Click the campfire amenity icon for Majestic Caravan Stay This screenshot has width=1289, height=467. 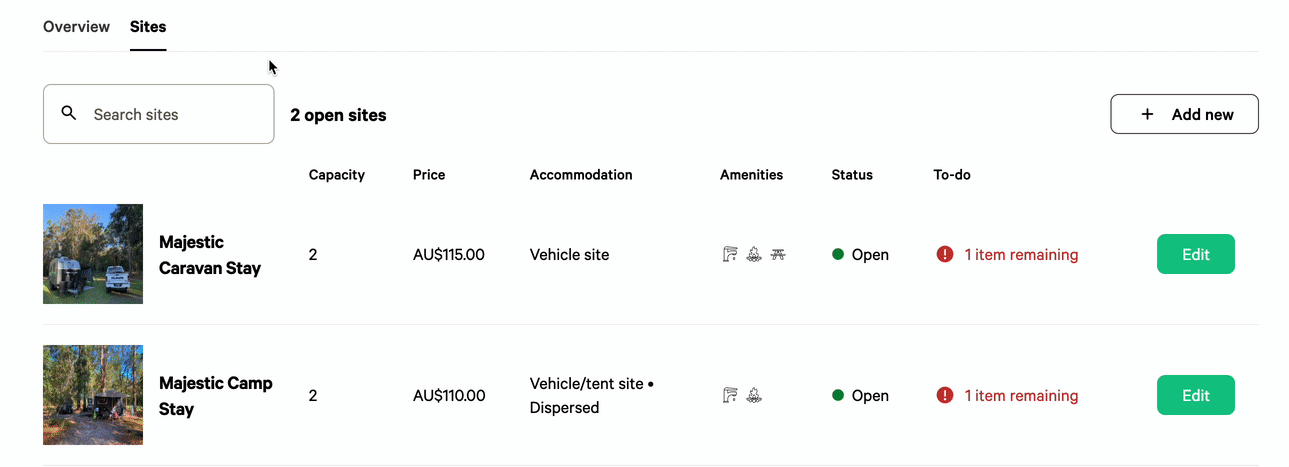[x=754, y=254]
